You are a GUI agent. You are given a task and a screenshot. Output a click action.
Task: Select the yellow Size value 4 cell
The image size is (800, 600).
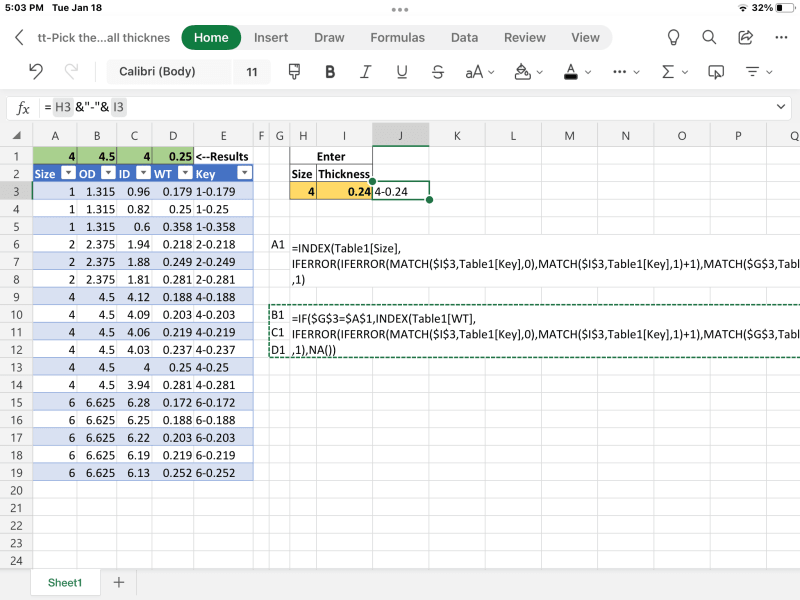[x=303, y=191]
